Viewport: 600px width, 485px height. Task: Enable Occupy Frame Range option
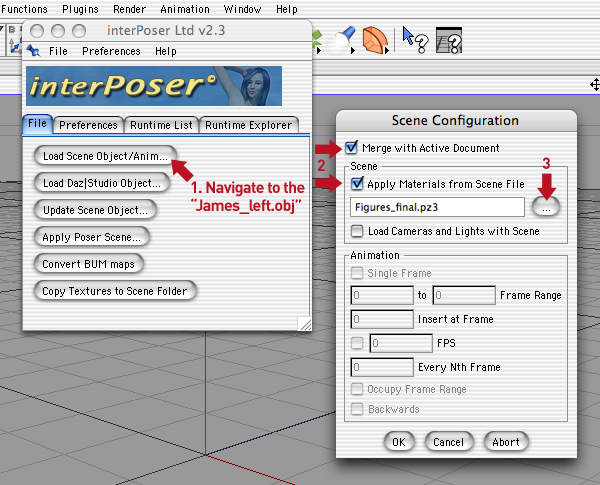[x=357, y=389]
